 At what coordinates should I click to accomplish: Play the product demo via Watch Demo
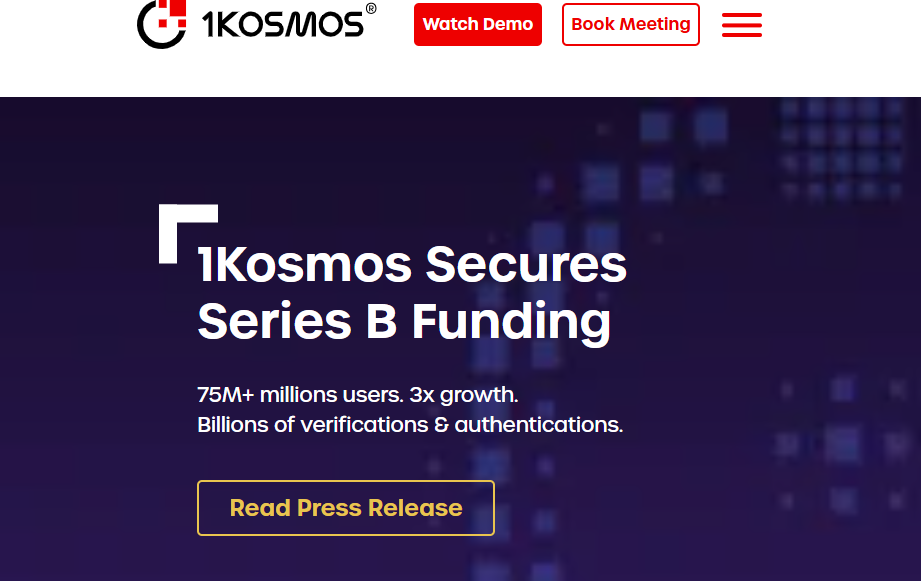(478, 25)
